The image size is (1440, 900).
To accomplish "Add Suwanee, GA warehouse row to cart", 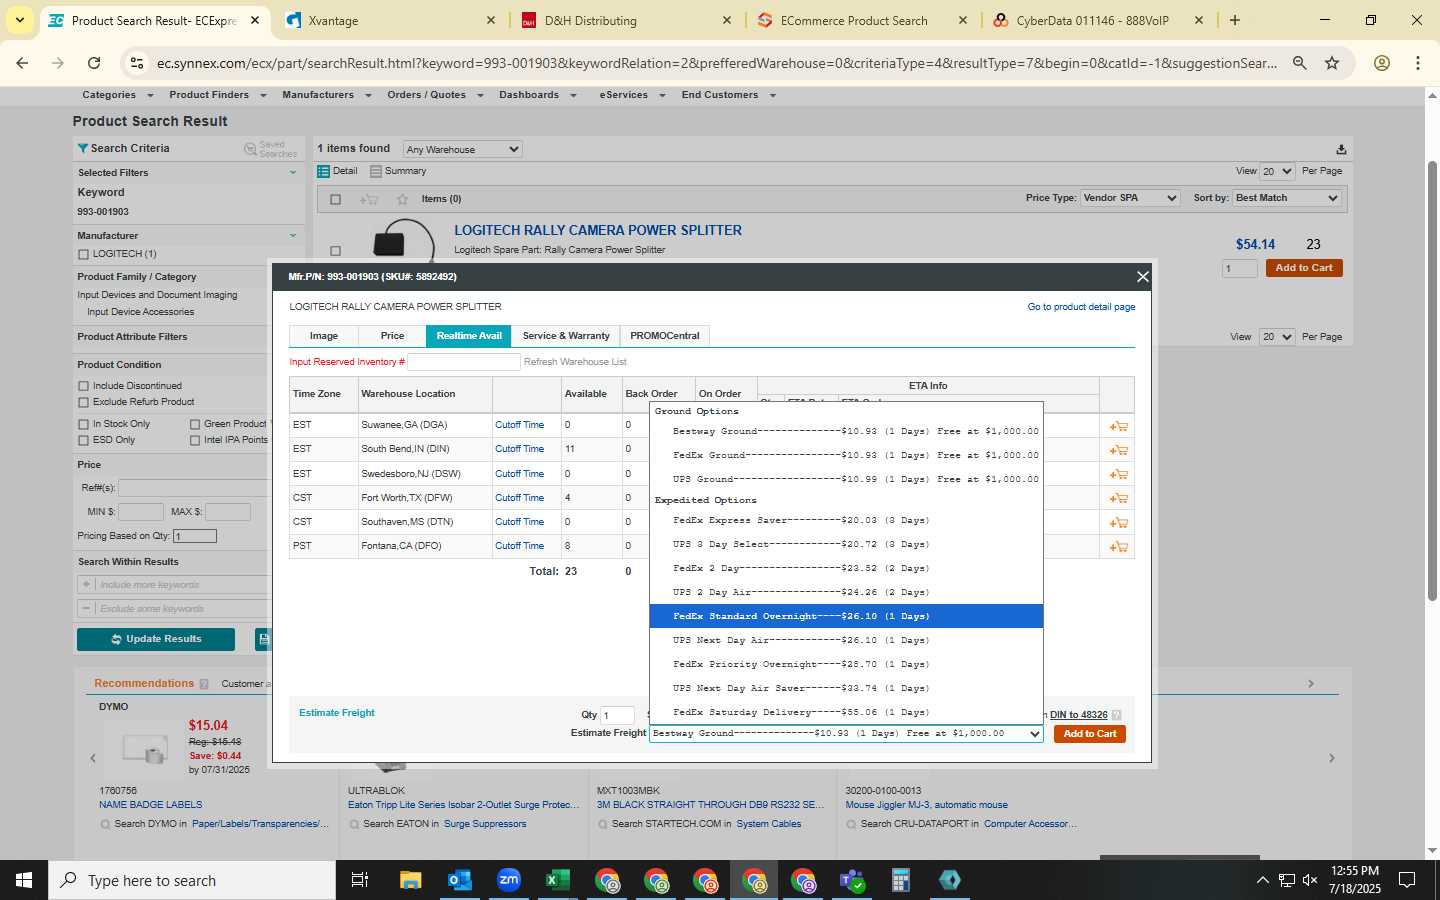I will 1118,426.
